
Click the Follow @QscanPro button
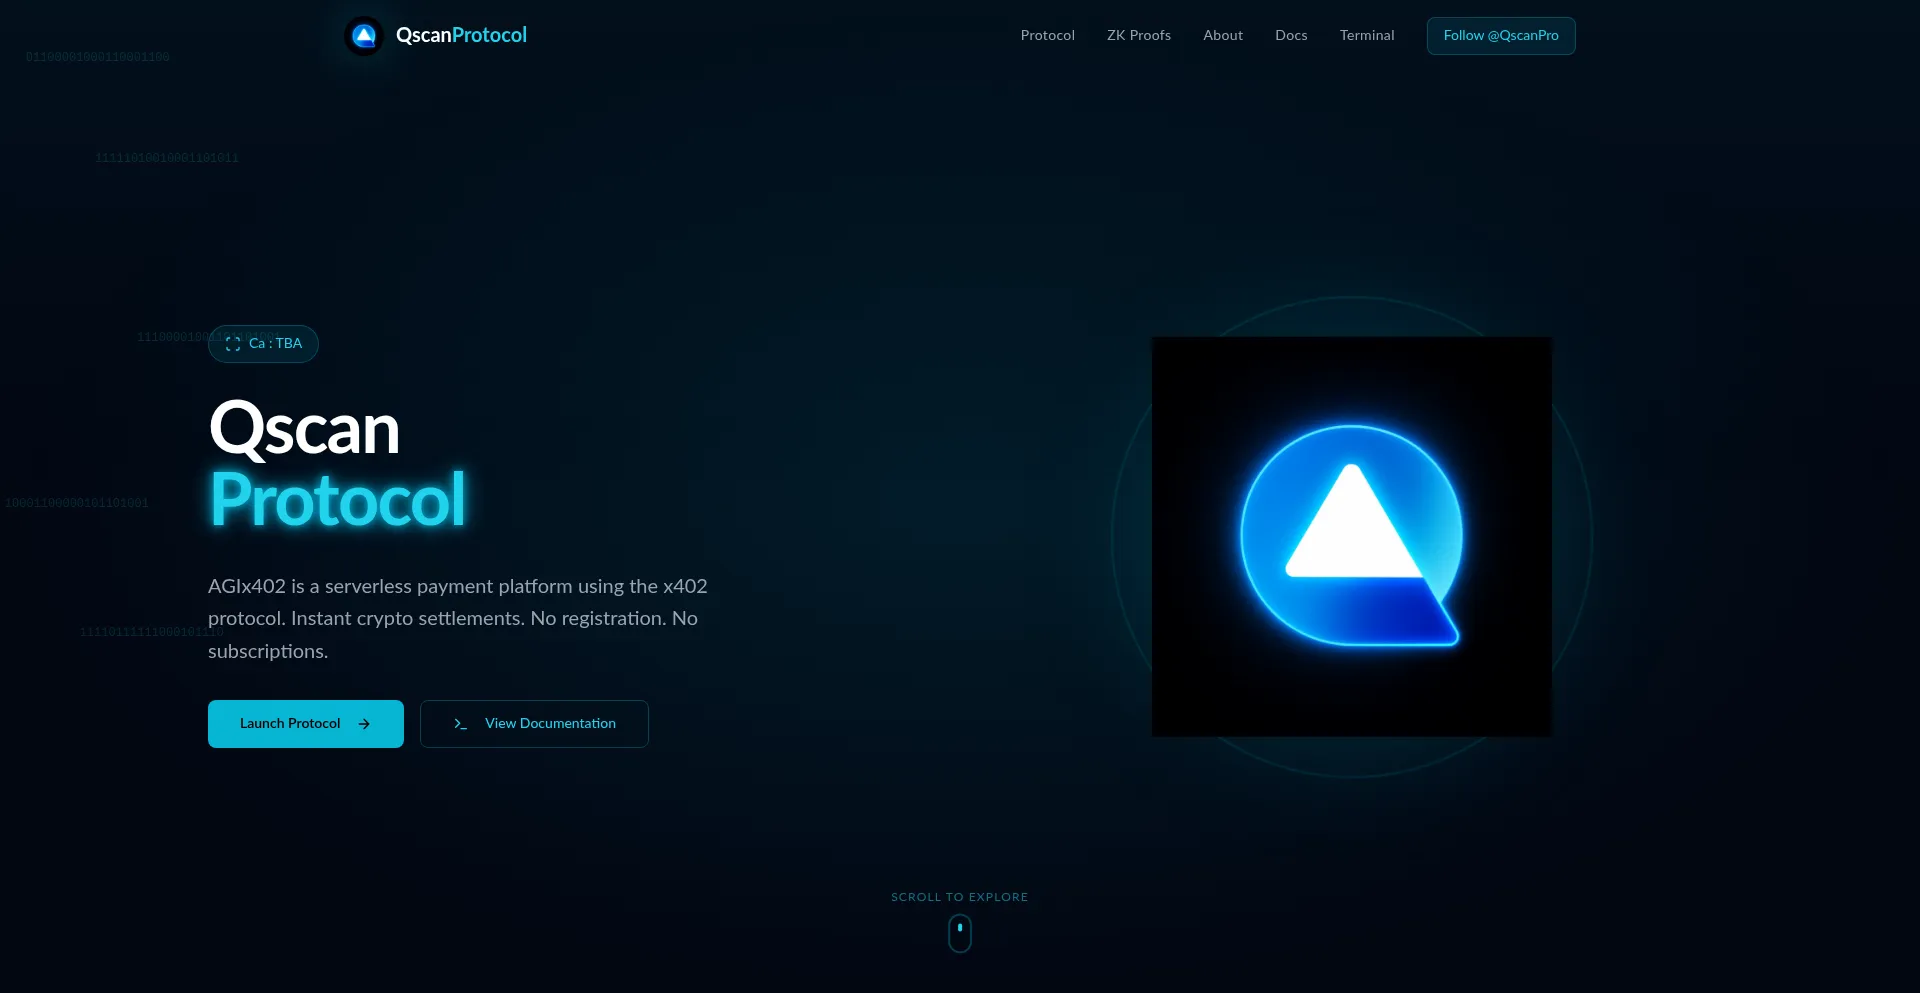pyautogui.click(x=1501, y=35)
